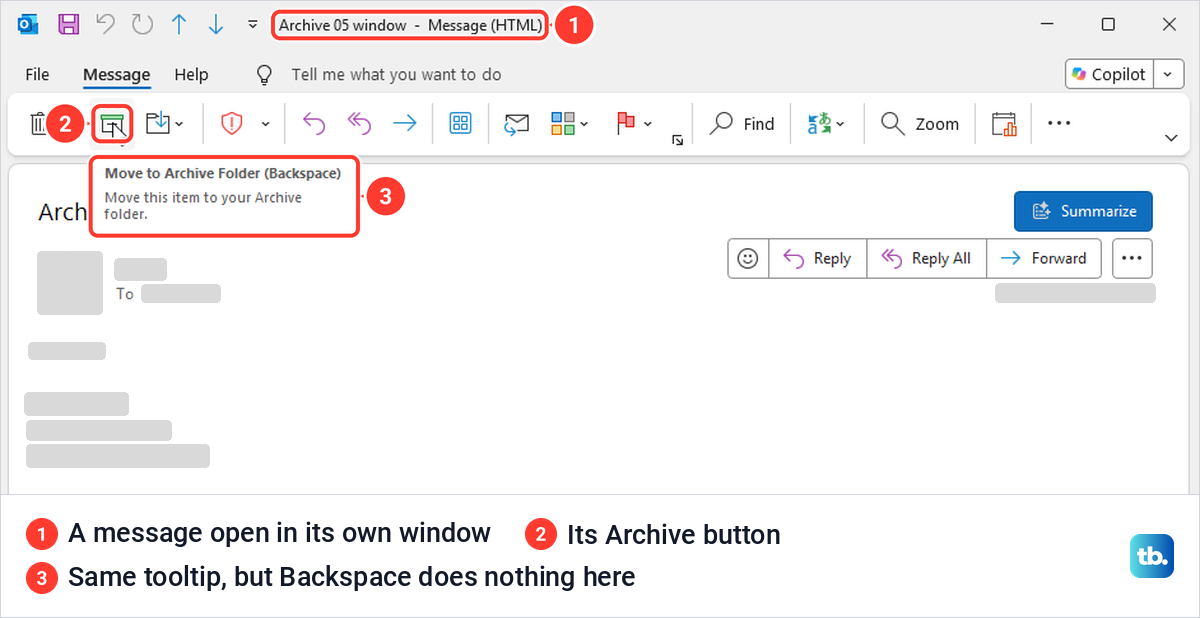
Task: Click the ribbon Reply All double-arrow icon
Action: (x=359, y=124)
